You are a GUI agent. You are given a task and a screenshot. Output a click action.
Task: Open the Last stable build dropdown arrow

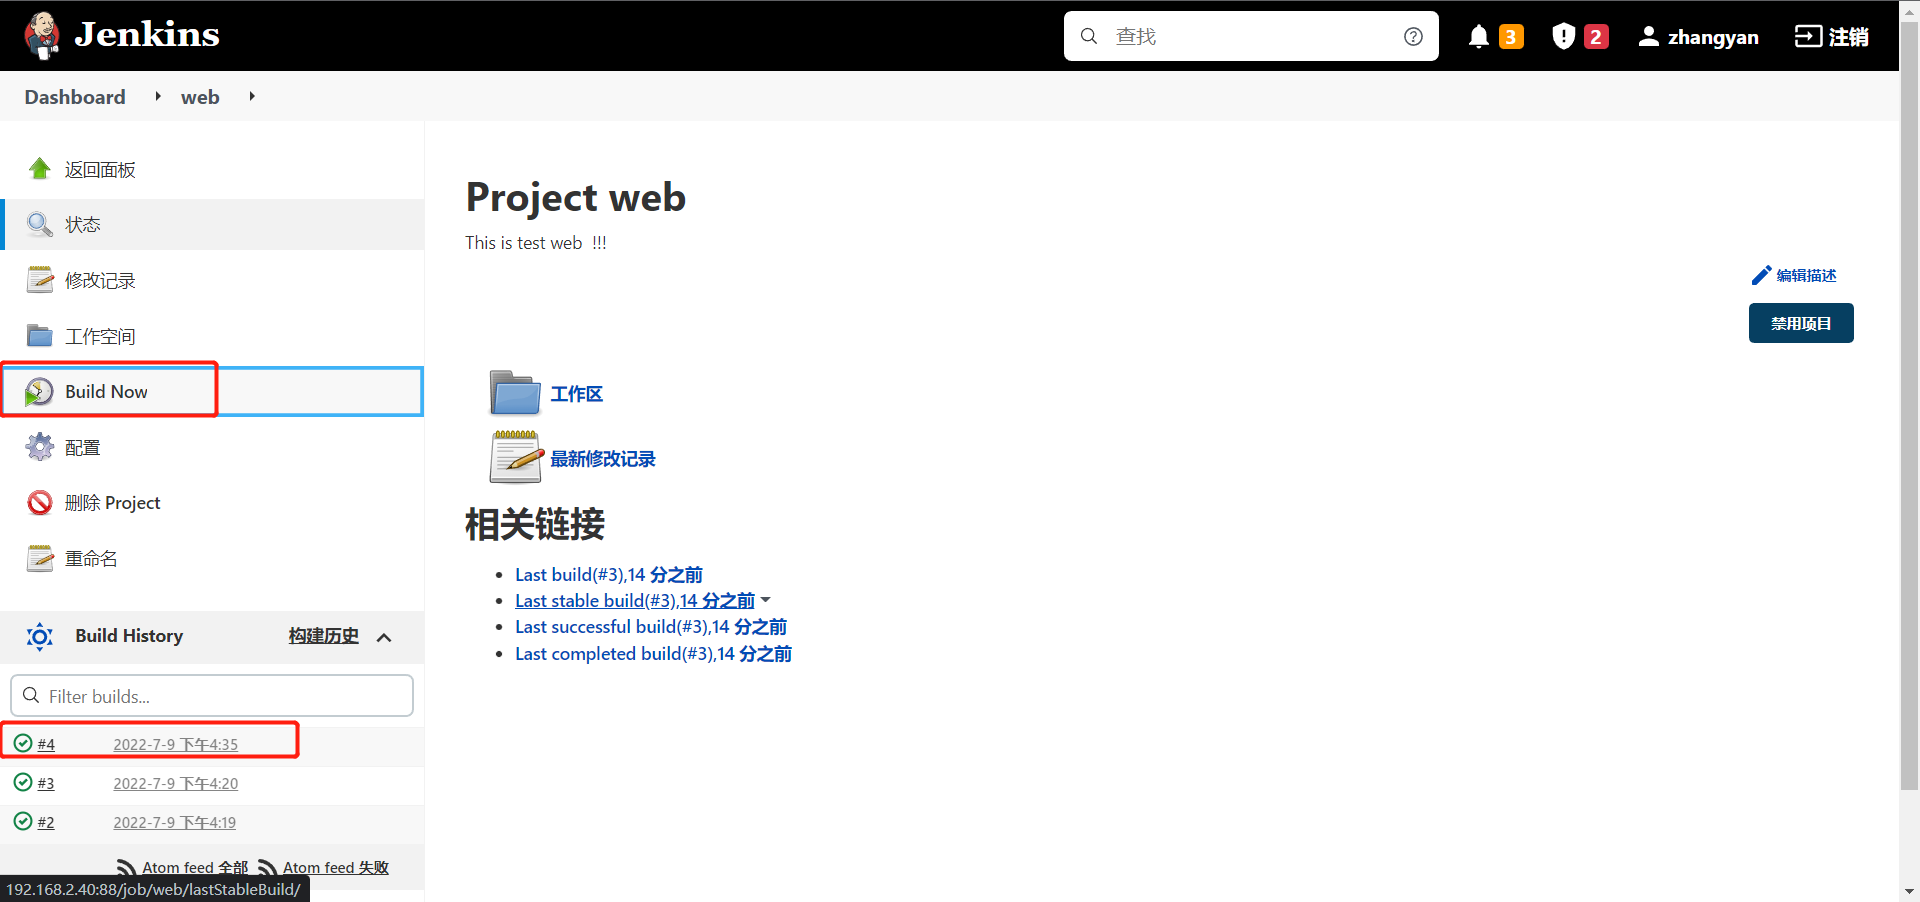[x=766, y=600]
